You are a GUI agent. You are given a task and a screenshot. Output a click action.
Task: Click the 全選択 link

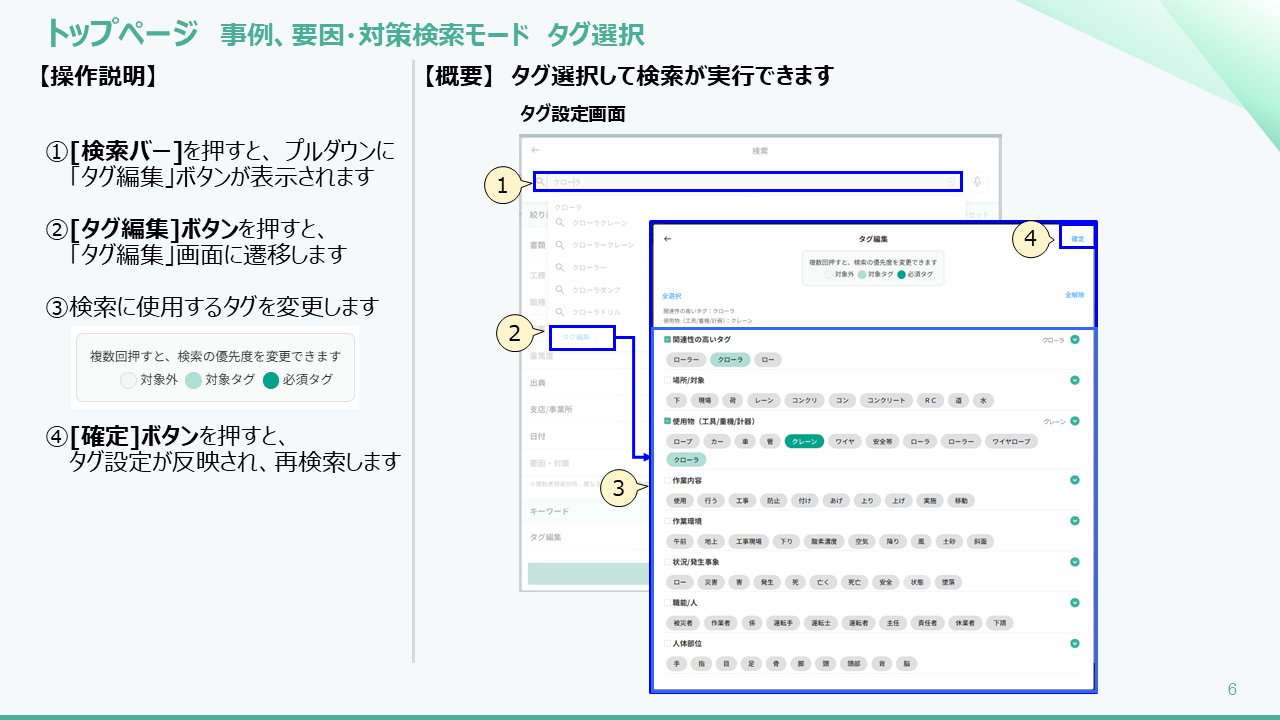pyautogui.click(x=672, y=296)
